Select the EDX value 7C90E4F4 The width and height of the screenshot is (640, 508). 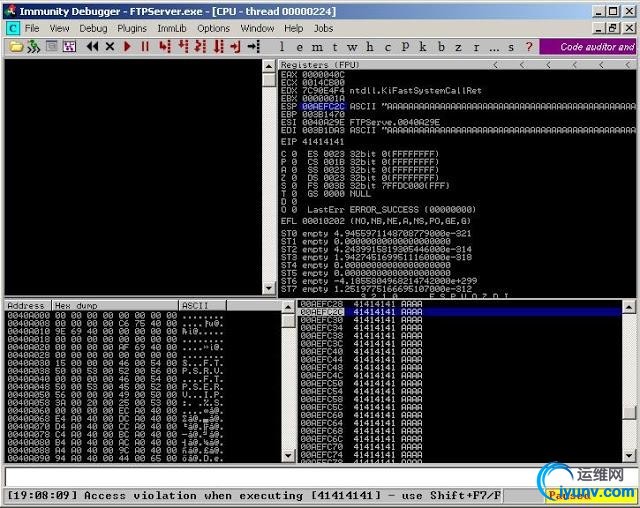323,91
